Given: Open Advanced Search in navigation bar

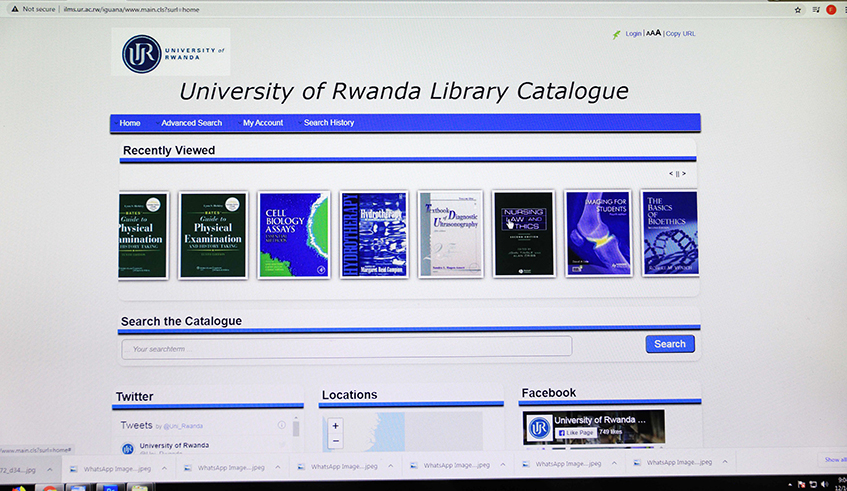Looking at the screenshot, I should click(x=191, y=123).
